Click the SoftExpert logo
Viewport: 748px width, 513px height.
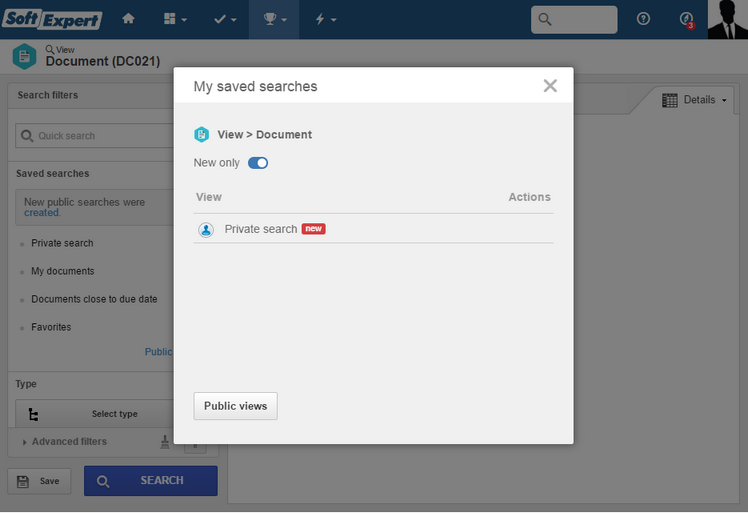pos(52,20)
